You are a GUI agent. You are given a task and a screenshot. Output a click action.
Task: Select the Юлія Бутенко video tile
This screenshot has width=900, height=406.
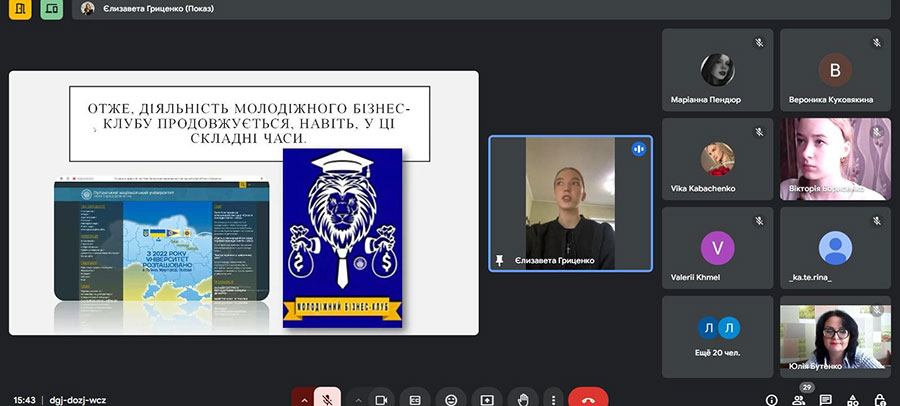(x=835, y=337)
